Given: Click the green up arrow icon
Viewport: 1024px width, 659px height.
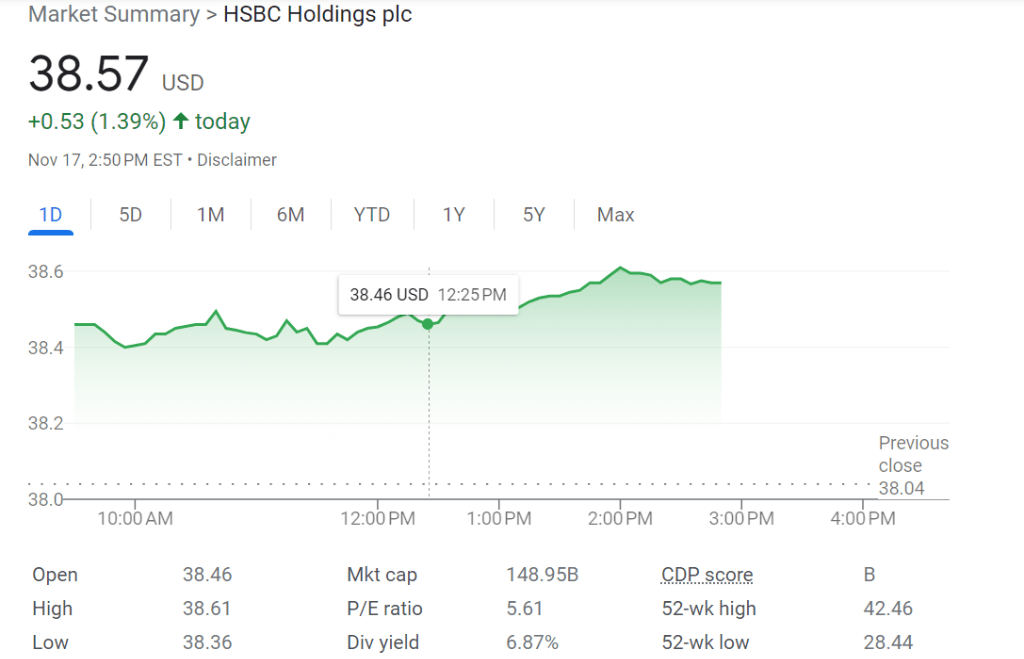Looking at the screenshot, I should (x=181, y=122).
